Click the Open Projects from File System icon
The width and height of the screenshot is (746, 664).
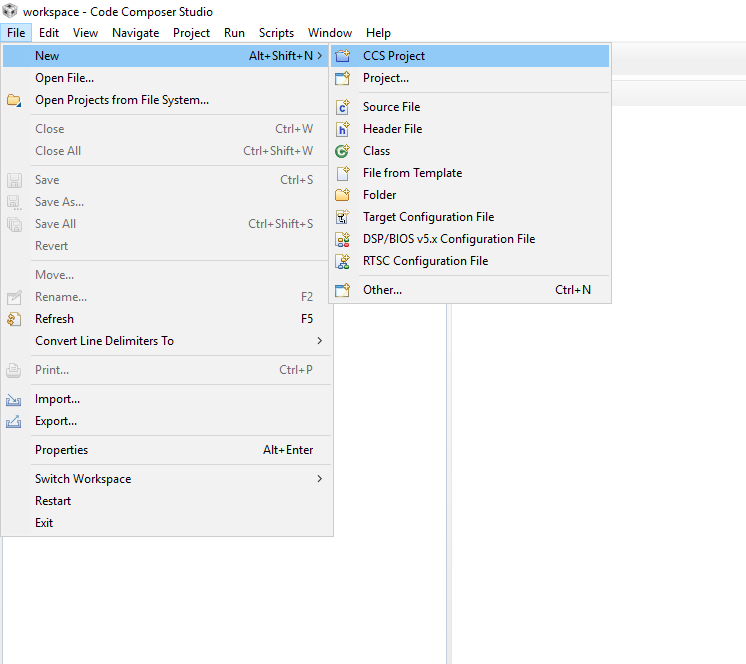14,100
